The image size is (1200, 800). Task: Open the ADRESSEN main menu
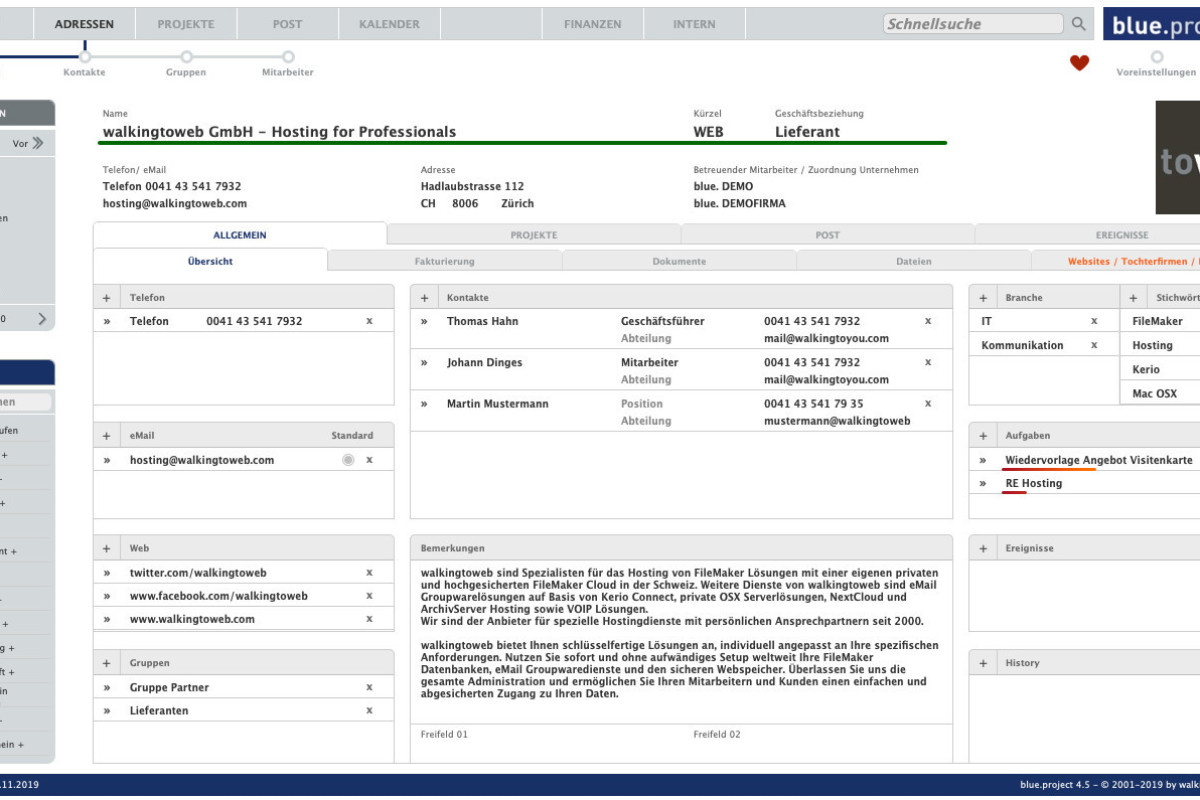pos(84,24)
